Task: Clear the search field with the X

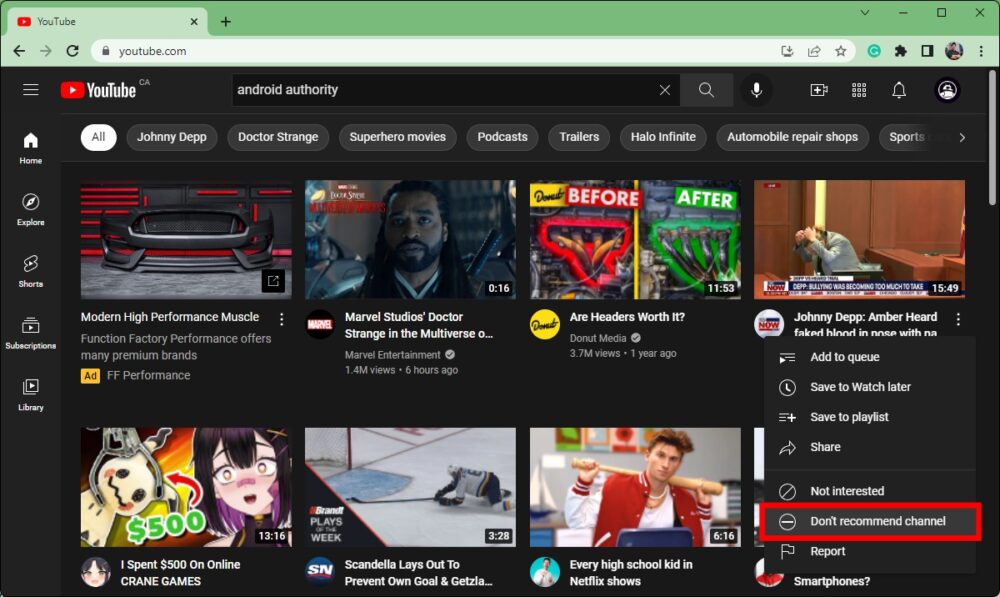Action: tap(664, 89)
